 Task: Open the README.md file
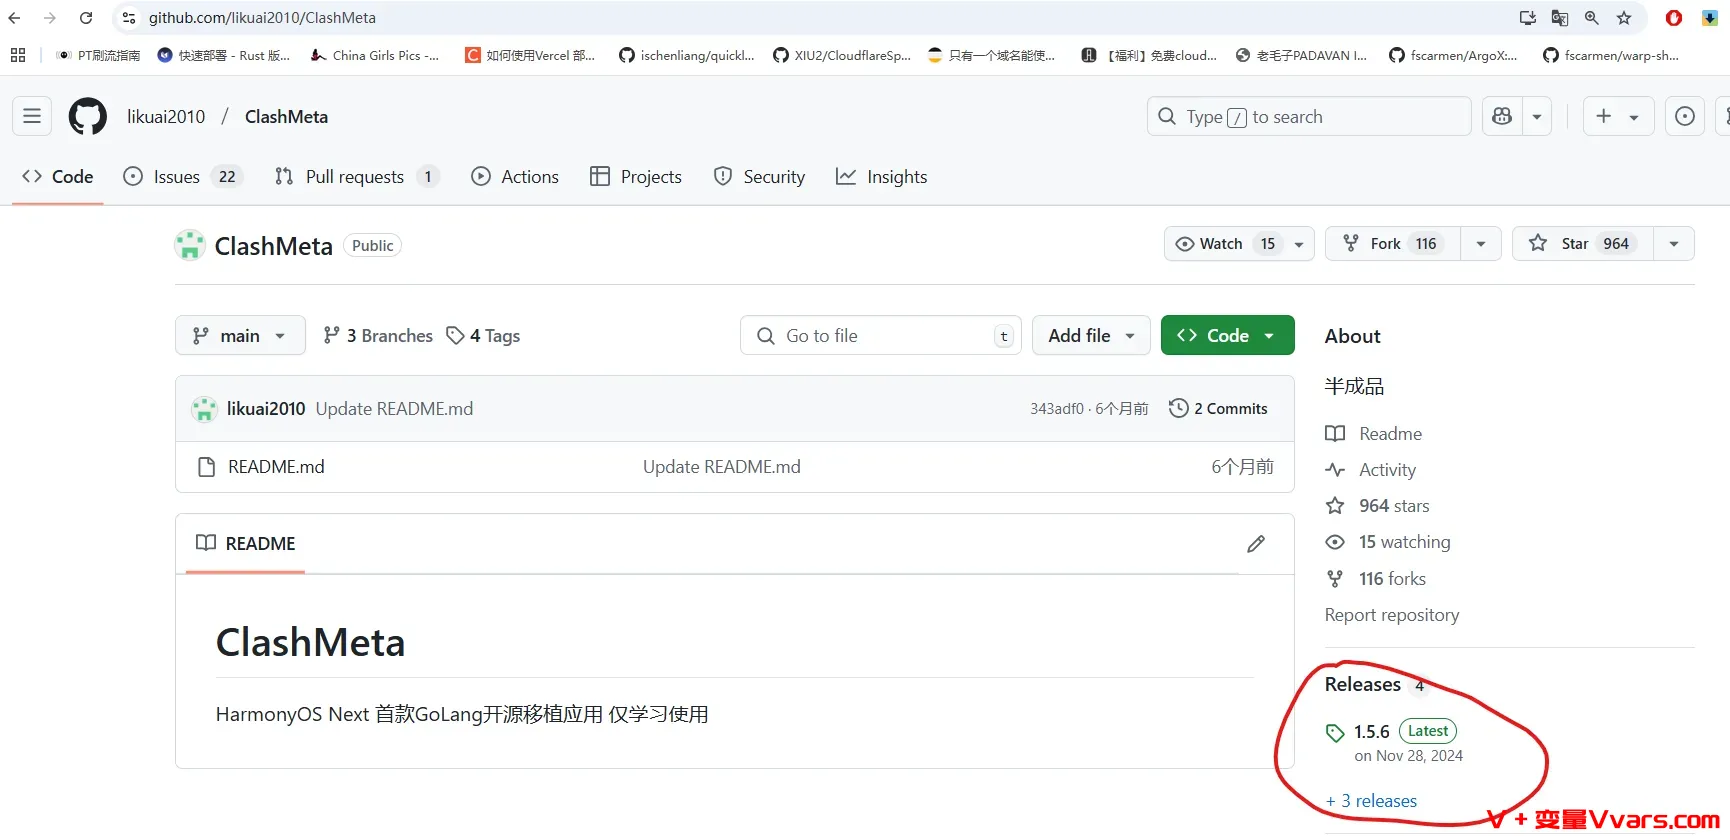(x=276, y=467)
